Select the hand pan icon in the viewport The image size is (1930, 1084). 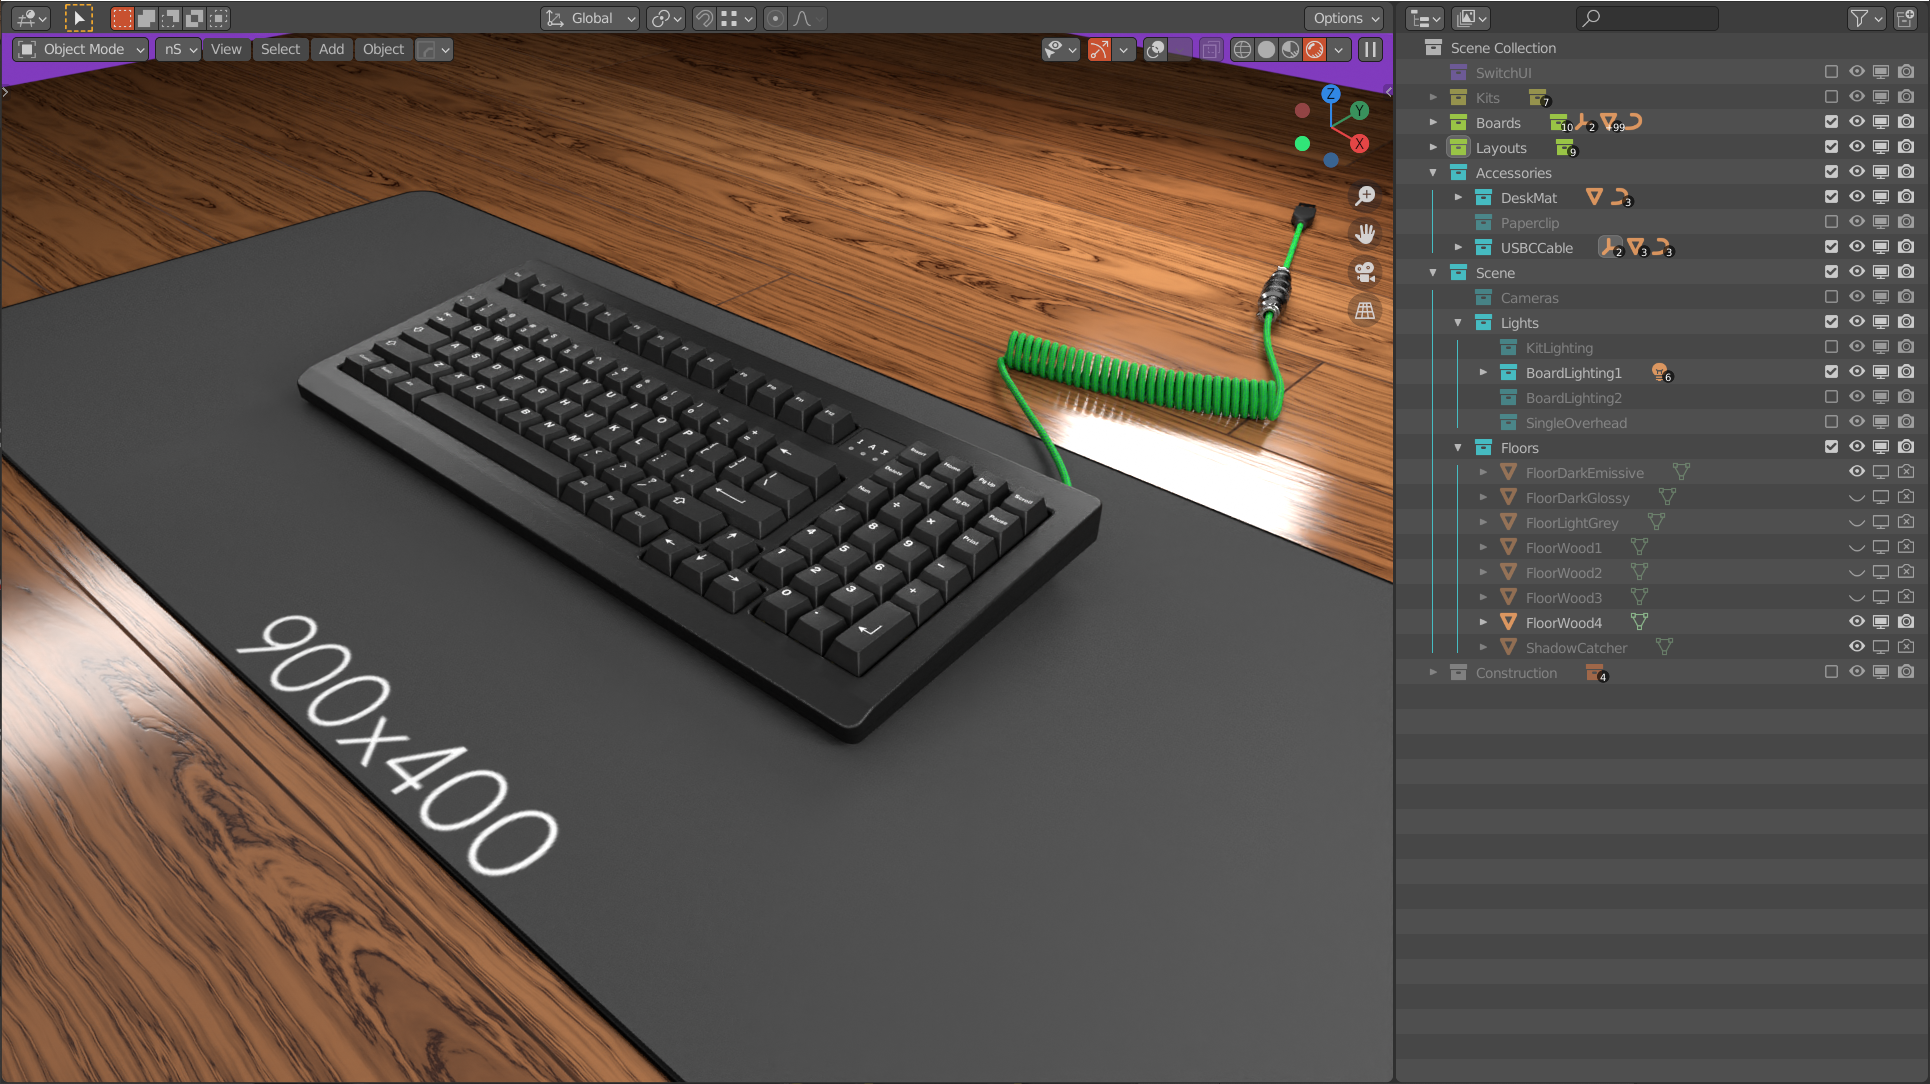(1365, 234)
